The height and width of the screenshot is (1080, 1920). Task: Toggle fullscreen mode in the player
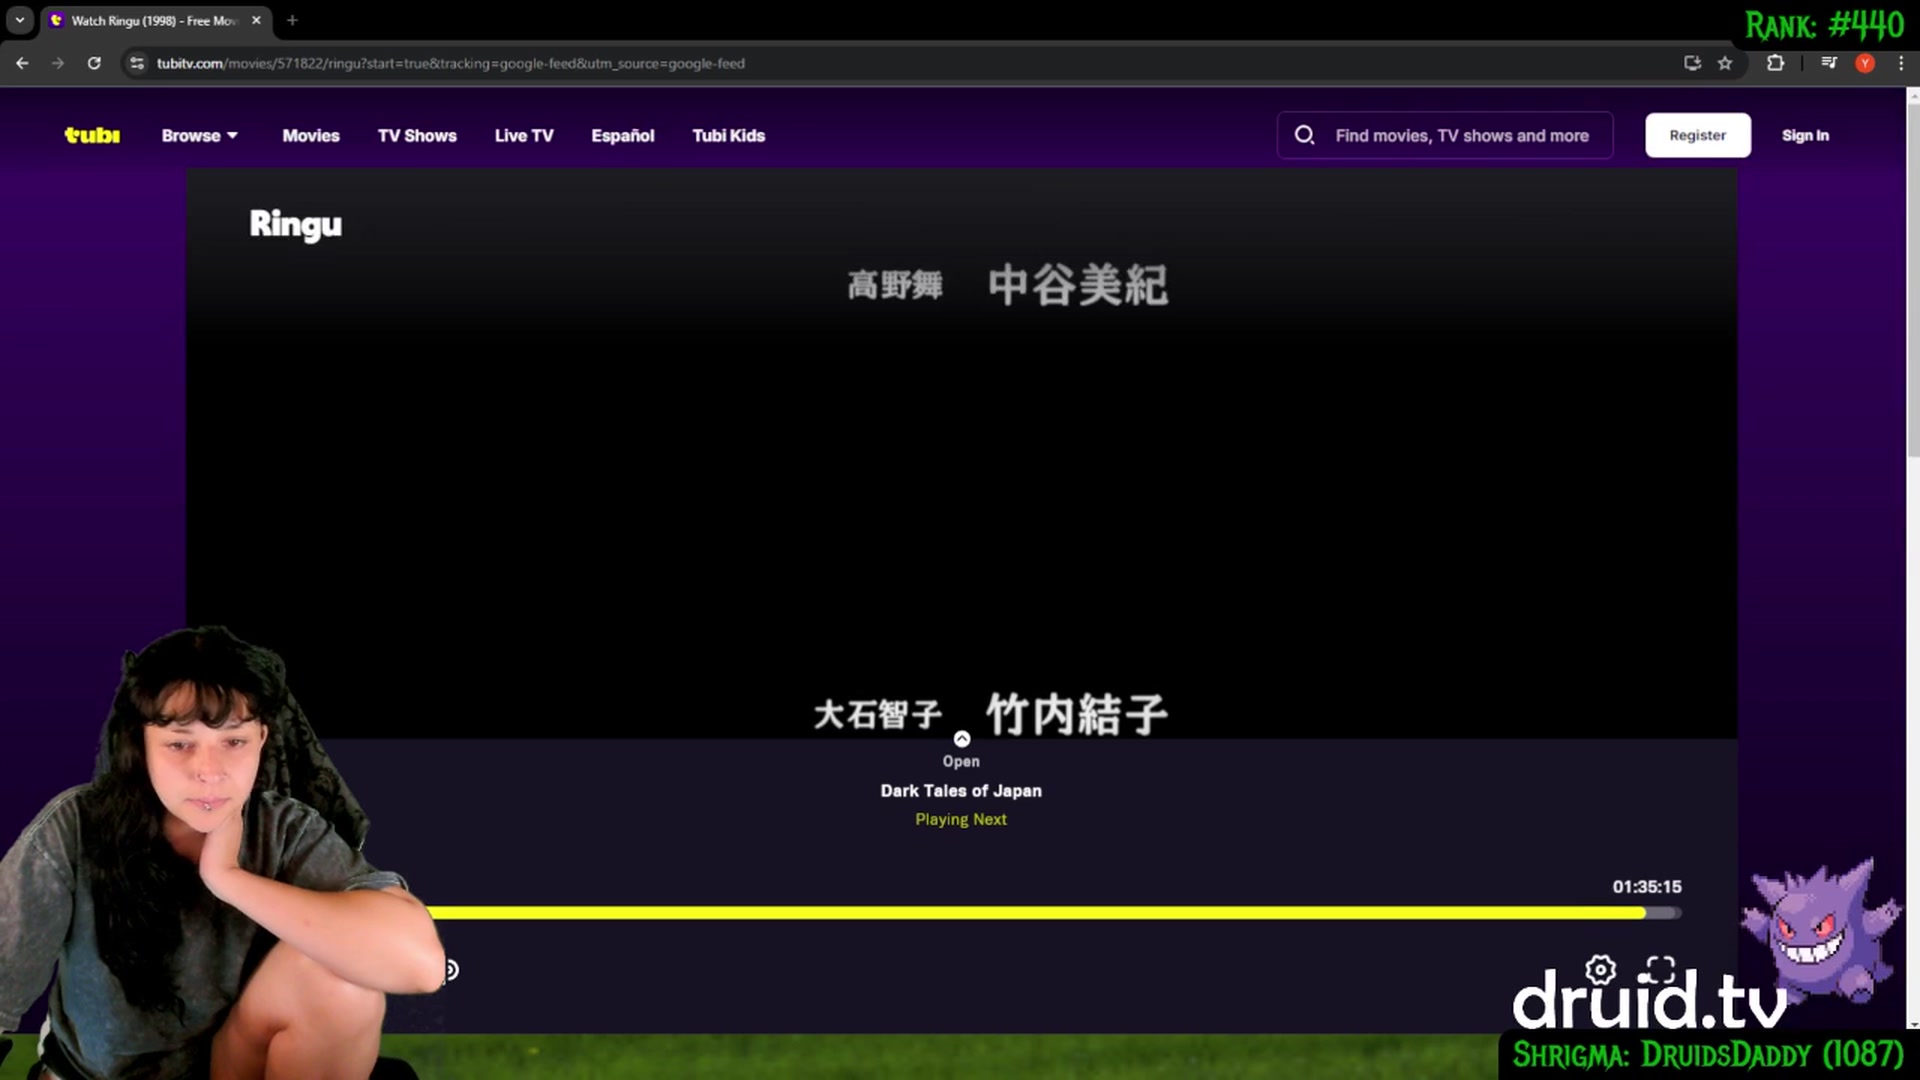pos(1661,969)
